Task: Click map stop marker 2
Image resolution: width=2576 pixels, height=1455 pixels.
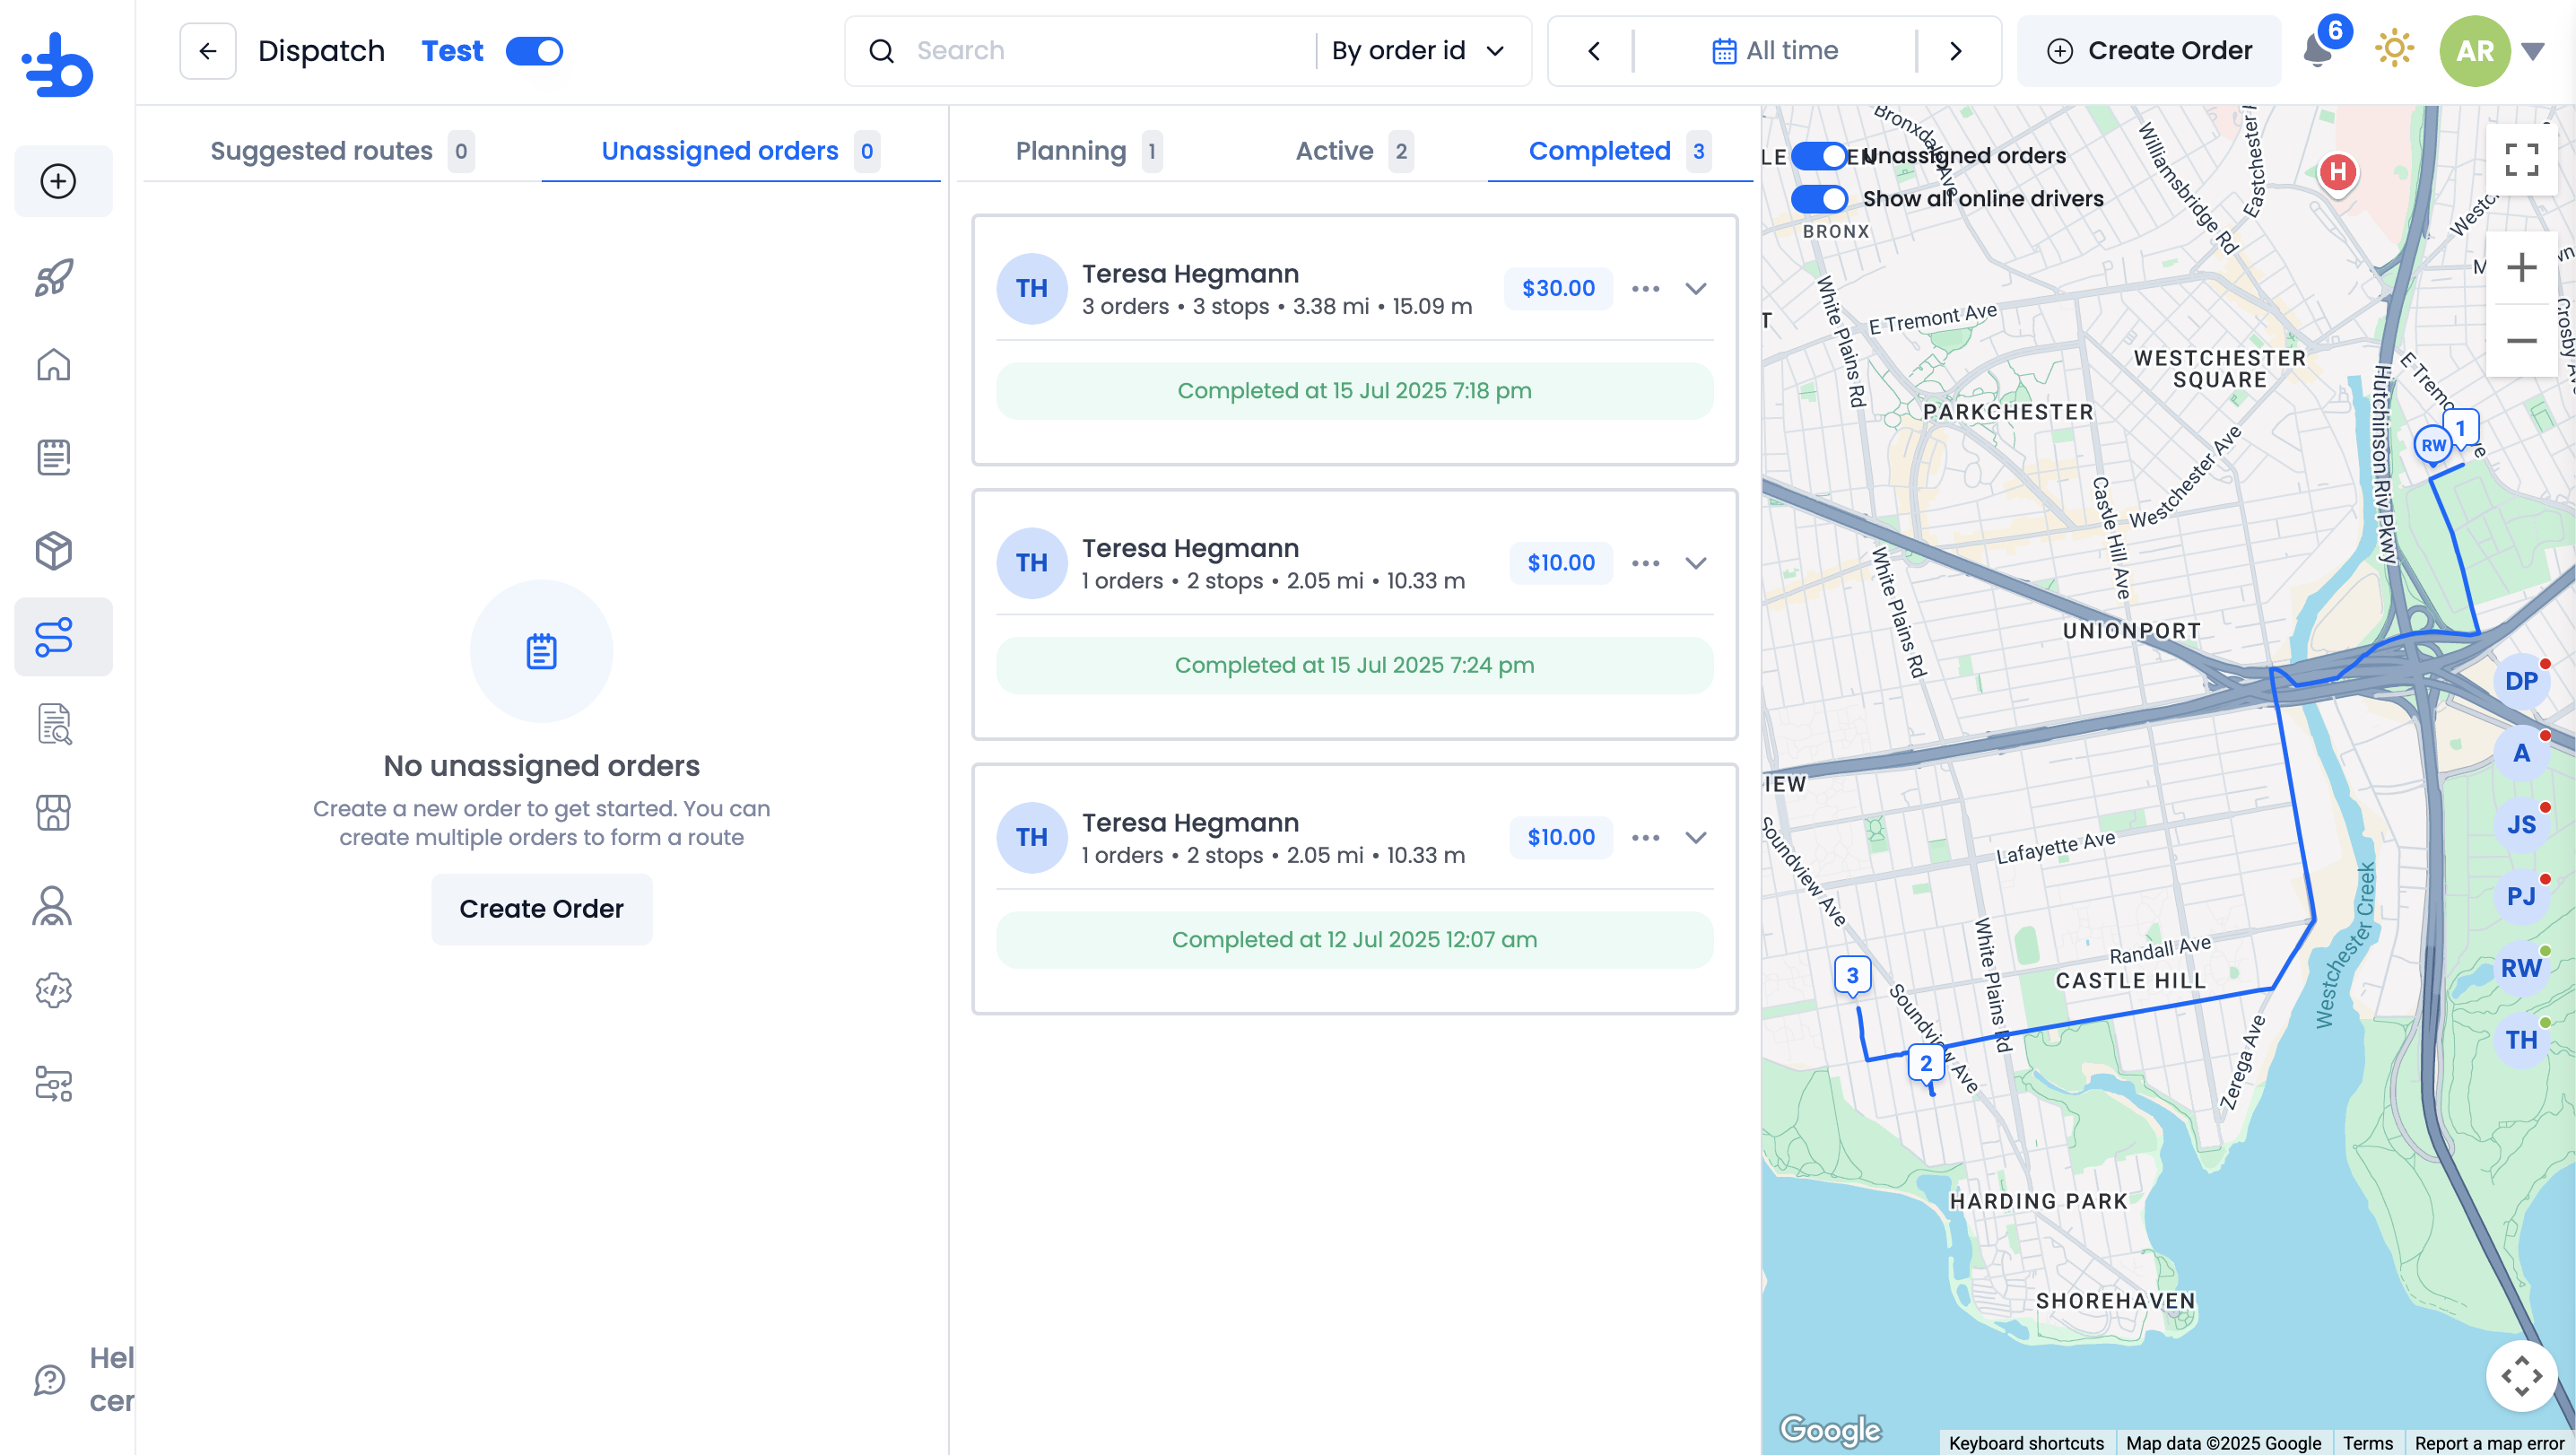Action: click(1925, 1065)
